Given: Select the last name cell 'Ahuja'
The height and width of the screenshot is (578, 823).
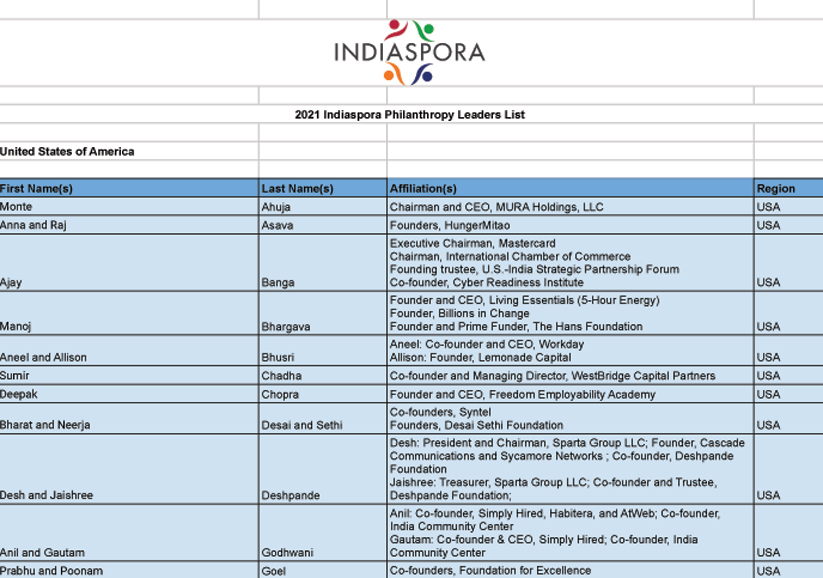Looking at the screenshot, I should tap(323, 207).
